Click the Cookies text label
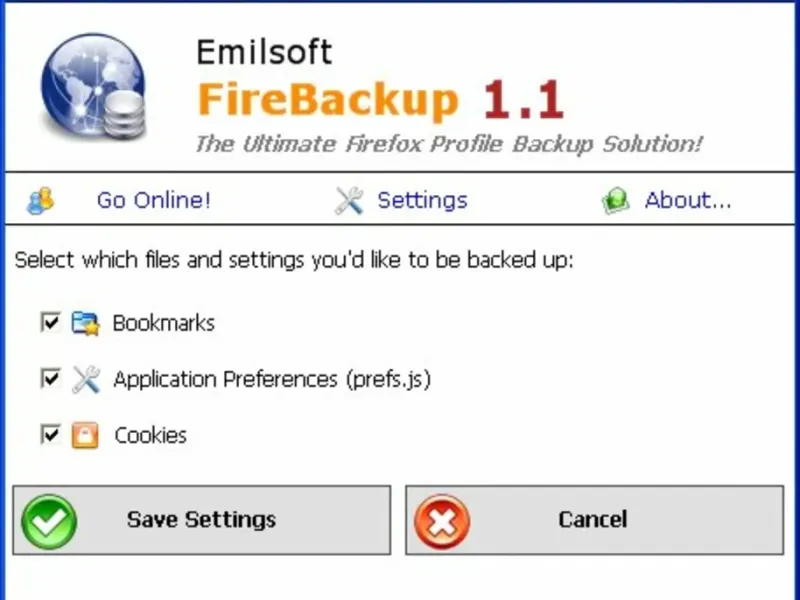The image size is (800, 600). click(x=151, y=436)
